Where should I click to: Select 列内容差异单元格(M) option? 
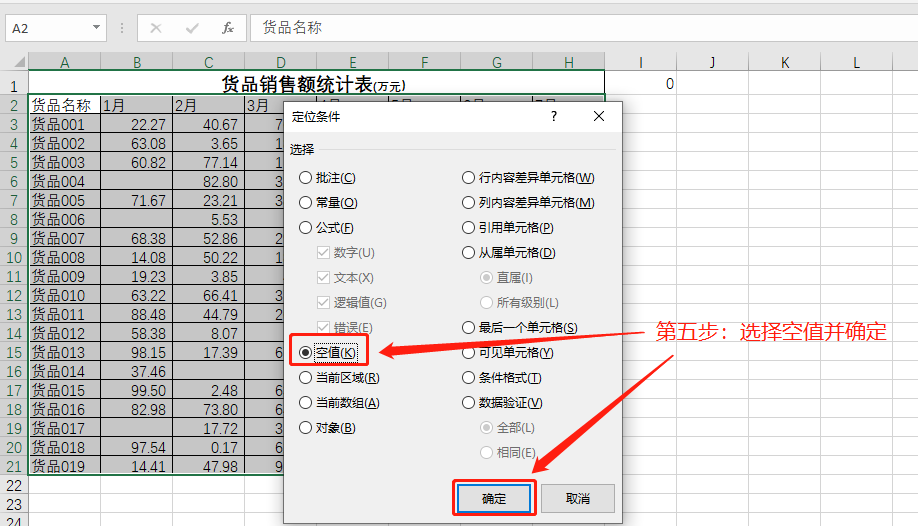[528, 203]
